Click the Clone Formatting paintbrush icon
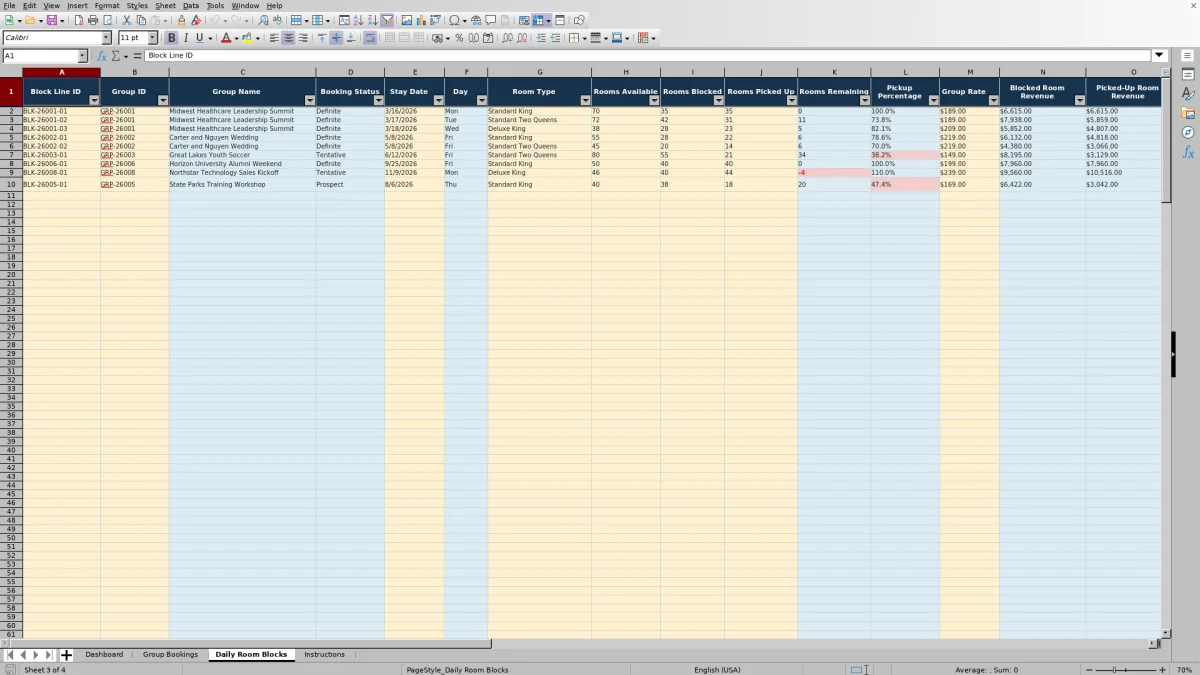1200x675 pixels. (x=181, y=20)
